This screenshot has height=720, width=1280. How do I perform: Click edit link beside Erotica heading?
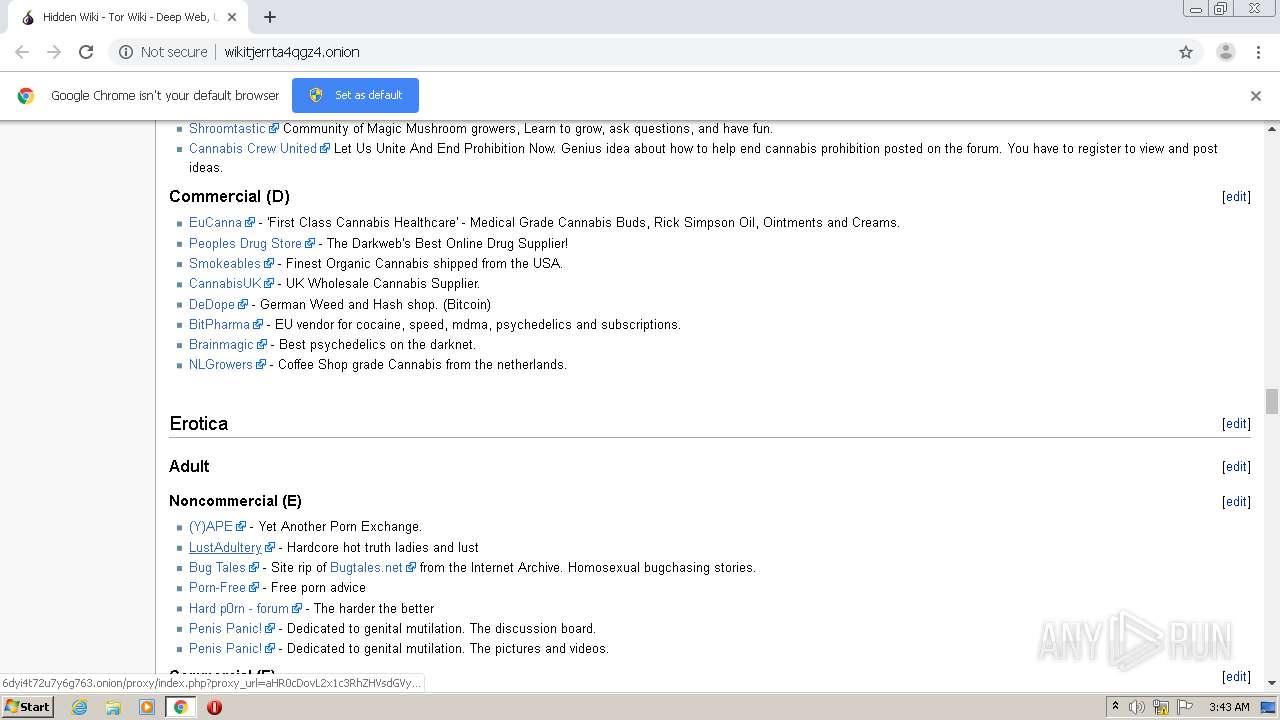point(1236,424)
